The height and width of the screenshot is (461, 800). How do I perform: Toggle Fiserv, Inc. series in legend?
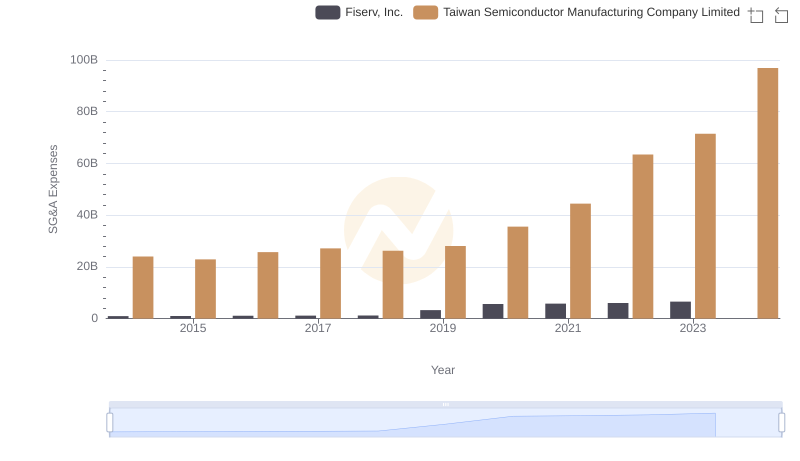click(x=373, y=12)
